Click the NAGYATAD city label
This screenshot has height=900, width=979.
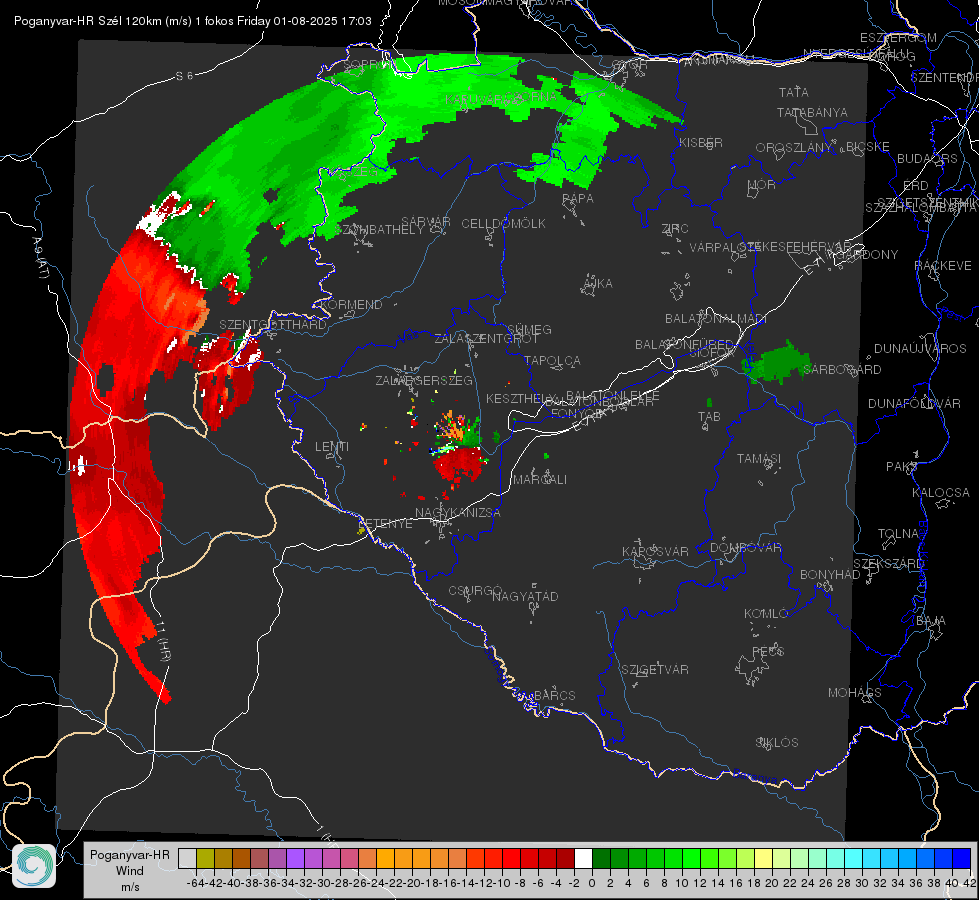[525, 596]
